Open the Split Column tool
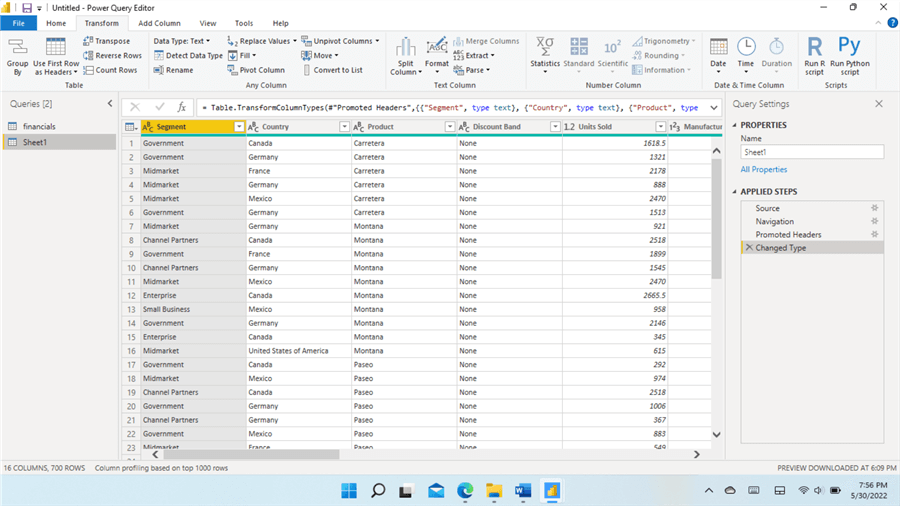 pos(406,56)
